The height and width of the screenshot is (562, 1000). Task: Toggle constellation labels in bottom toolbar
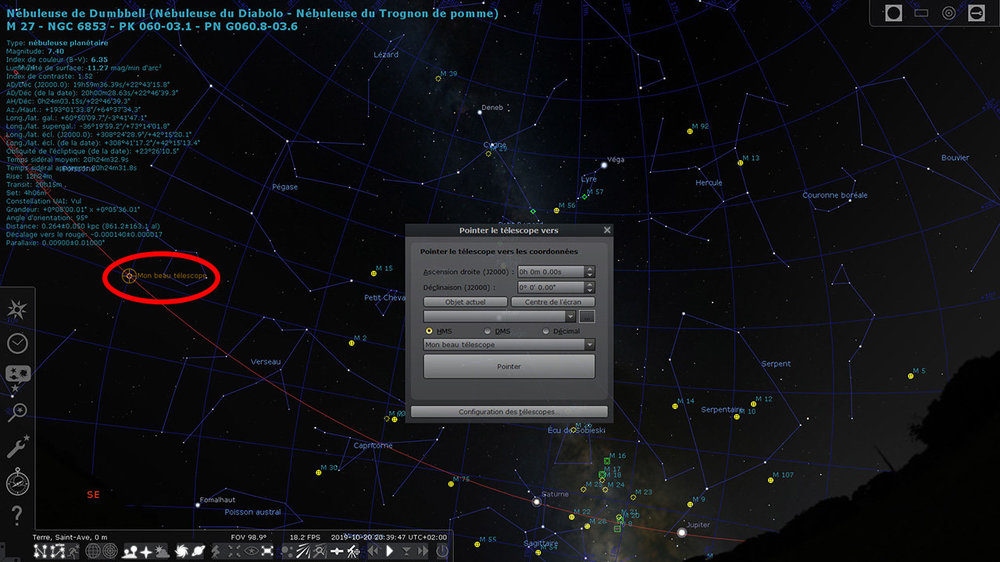57,551
